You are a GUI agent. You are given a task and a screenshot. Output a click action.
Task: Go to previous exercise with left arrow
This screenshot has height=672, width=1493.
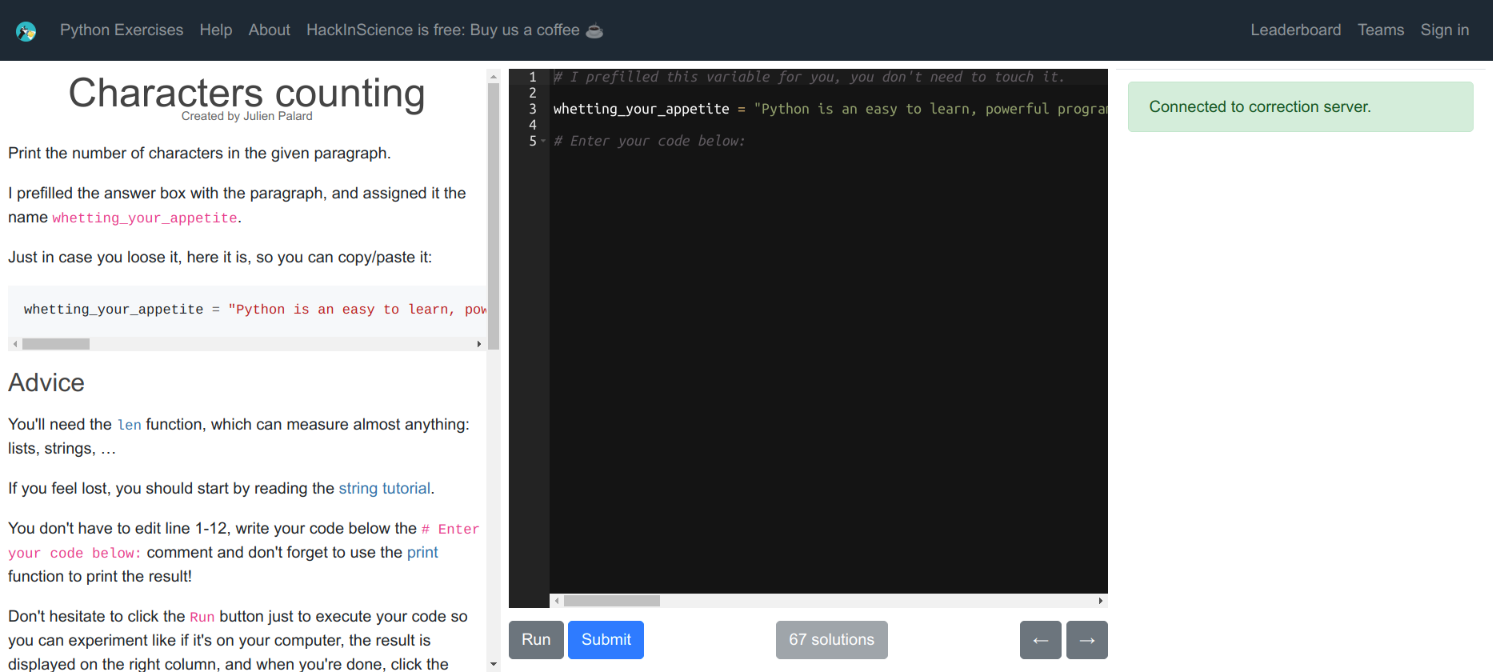(x=1040, y=640)
